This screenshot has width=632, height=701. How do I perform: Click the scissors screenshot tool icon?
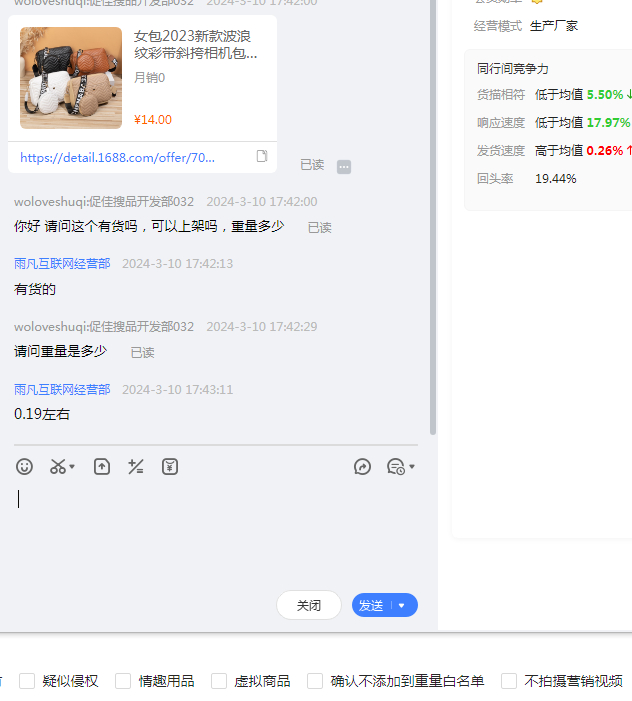[58, 466]
